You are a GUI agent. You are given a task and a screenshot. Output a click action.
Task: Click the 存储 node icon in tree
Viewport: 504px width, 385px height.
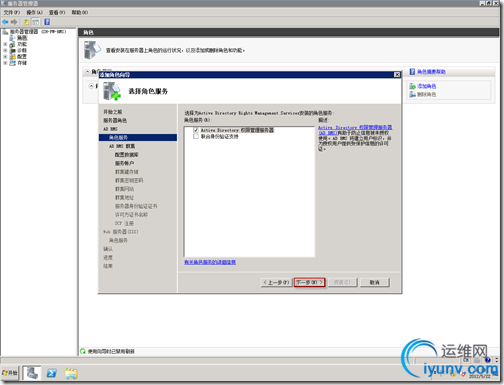13,63
